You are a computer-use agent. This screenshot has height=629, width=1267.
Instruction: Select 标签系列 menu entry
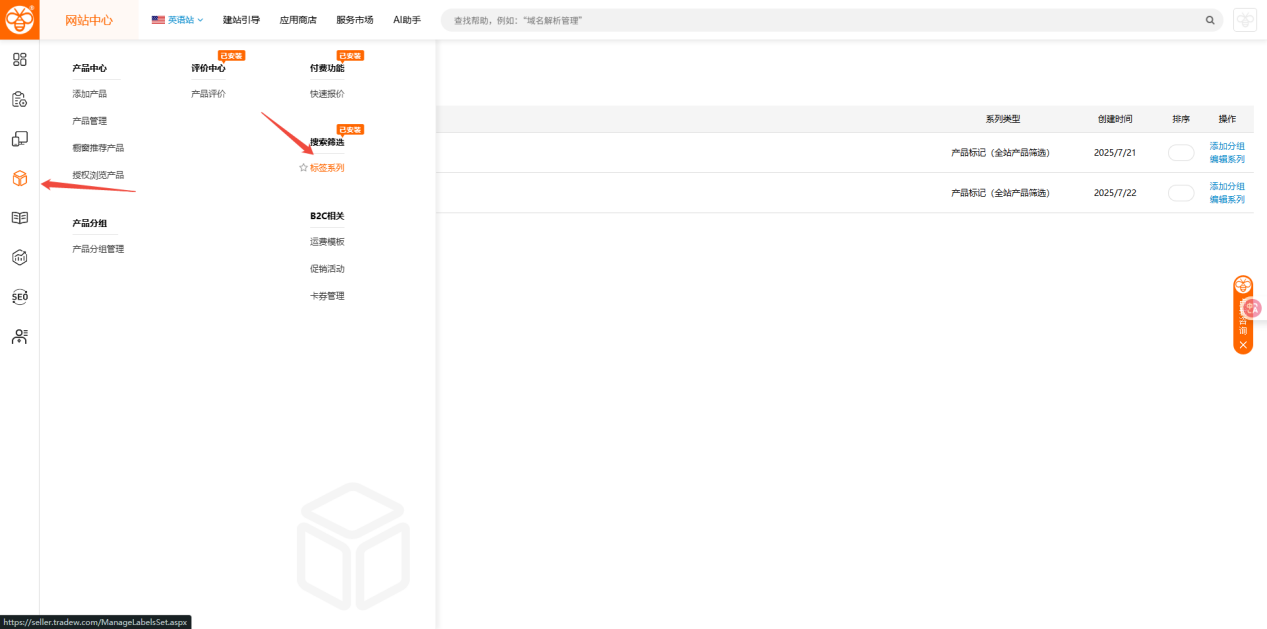point(327,168)
